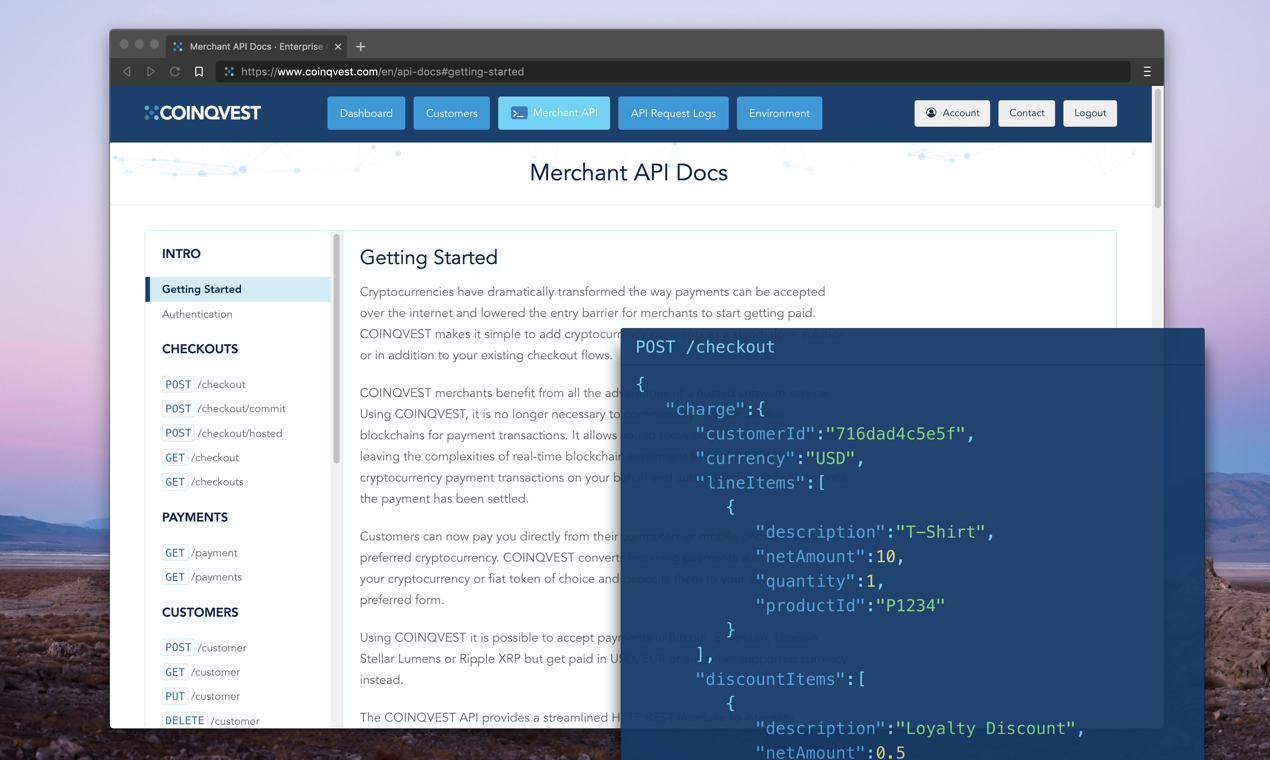The image size is (1270, 760).
Task: Open DELETE /customer endpoint
Action: pyautogui.click(x=211, y=720)
